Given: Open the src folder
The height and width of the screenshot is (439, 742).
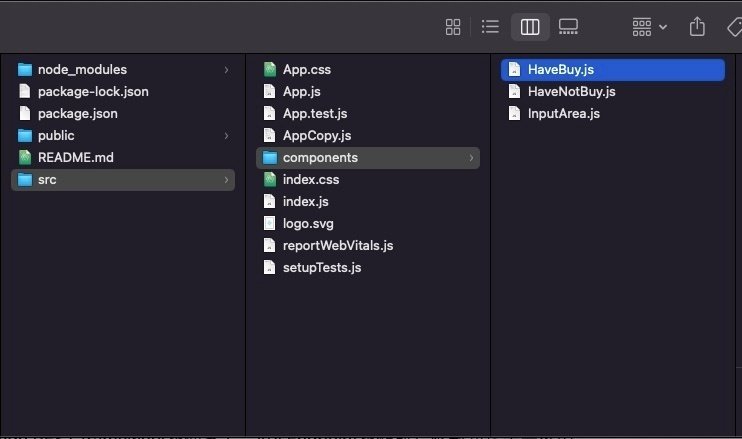Looking at the screenshot, I should (x=123, y=180).
